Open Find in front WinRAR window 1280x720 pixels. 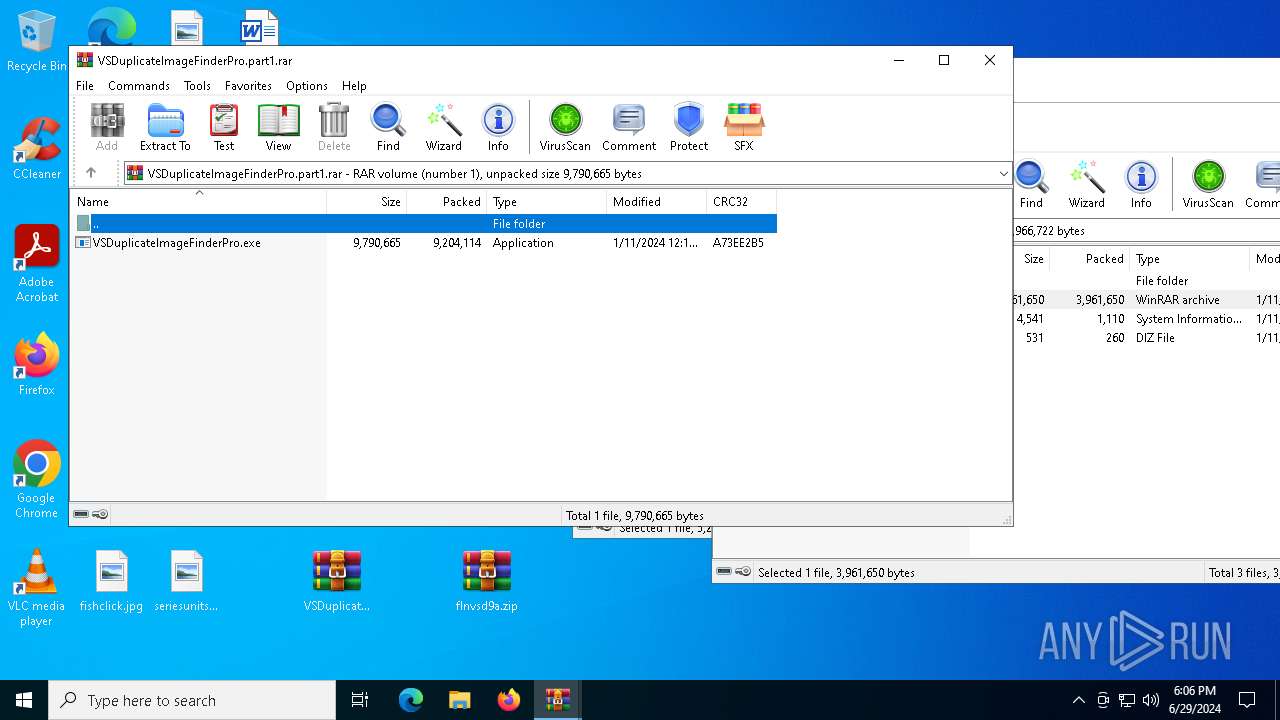388,127
